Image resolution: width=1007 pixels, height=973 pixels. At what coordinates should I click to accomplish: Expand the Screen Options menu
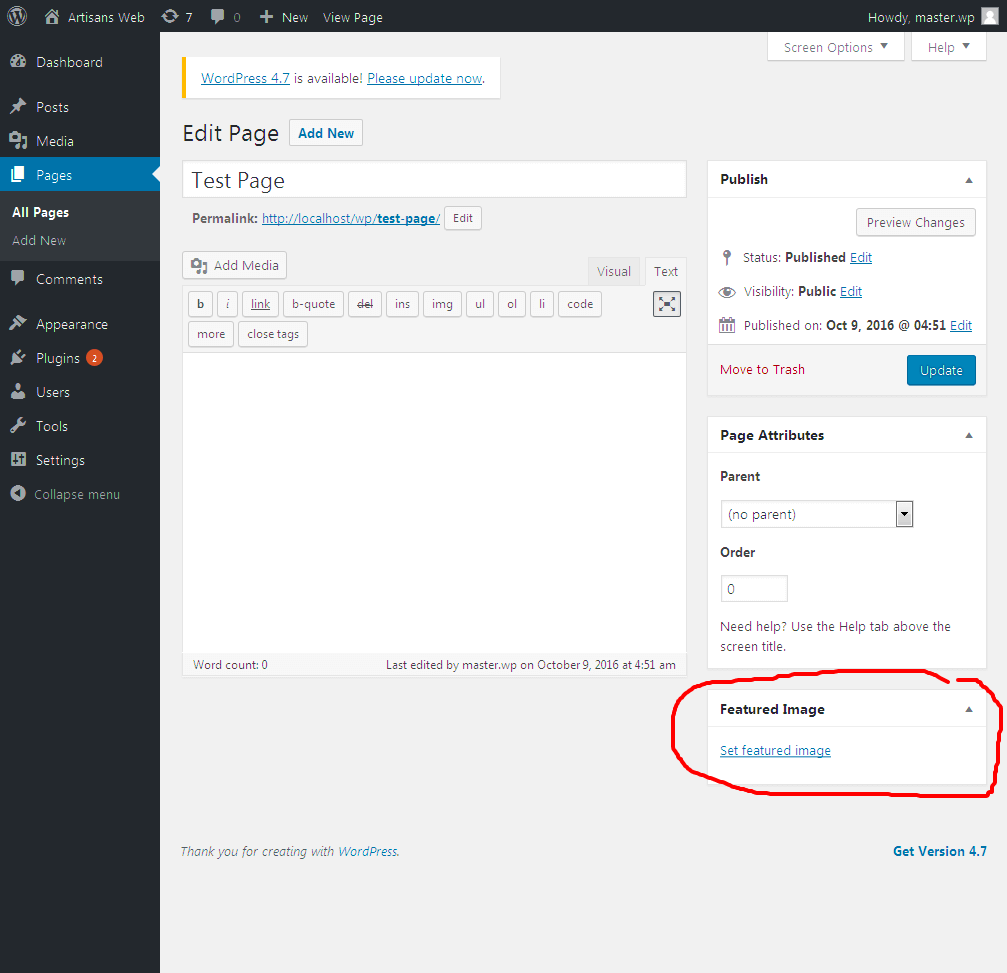[x=836, y=48]
